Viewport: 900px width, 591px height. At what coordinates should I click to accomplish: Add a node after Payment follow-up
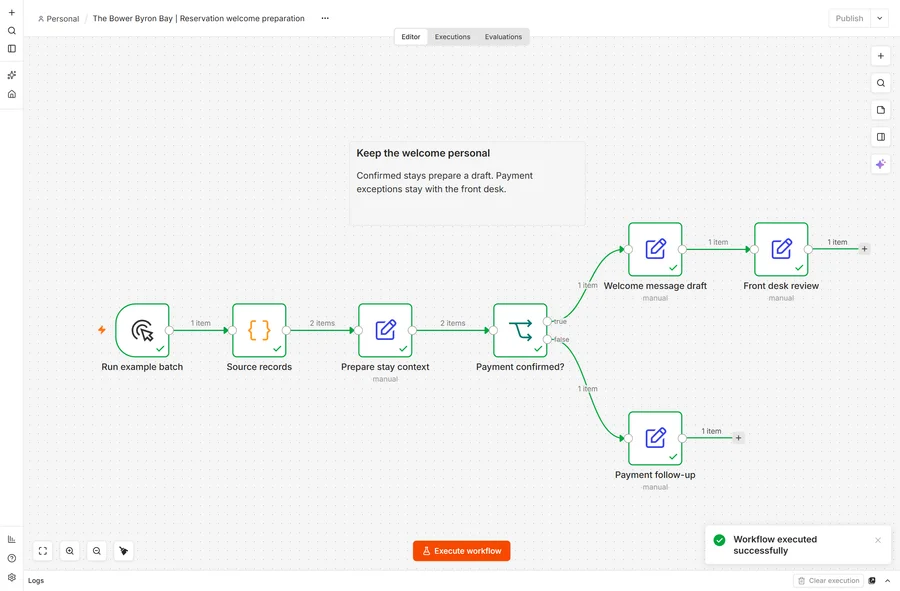click(738, 438)
